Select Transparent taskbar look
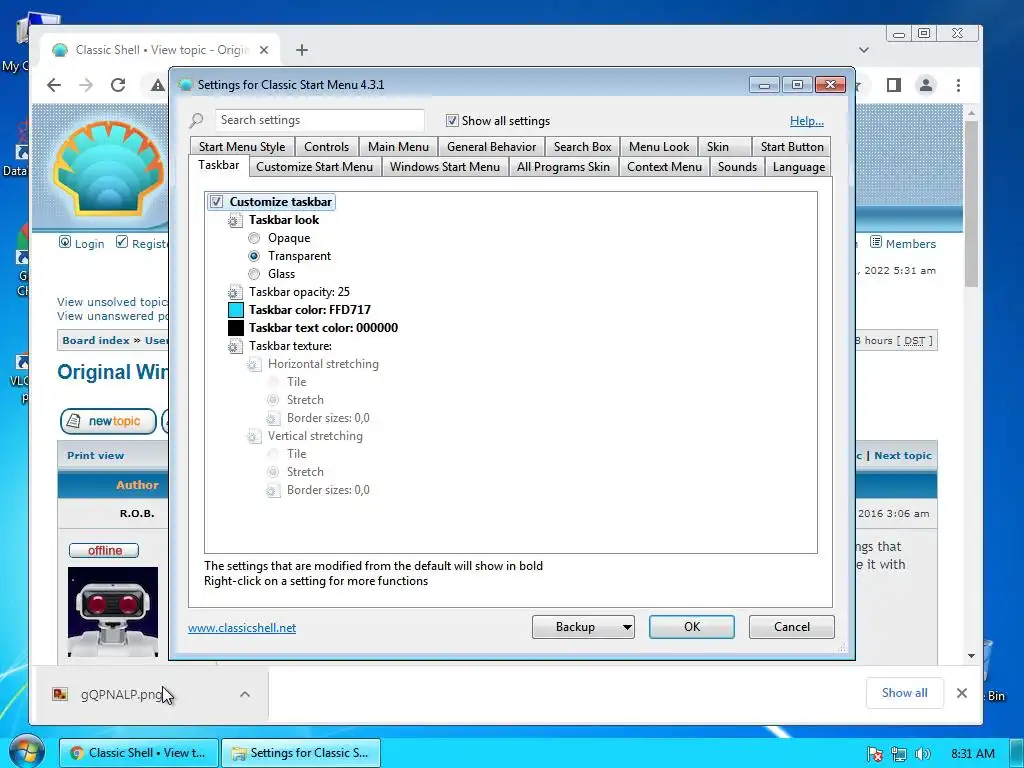 point(254,256)
